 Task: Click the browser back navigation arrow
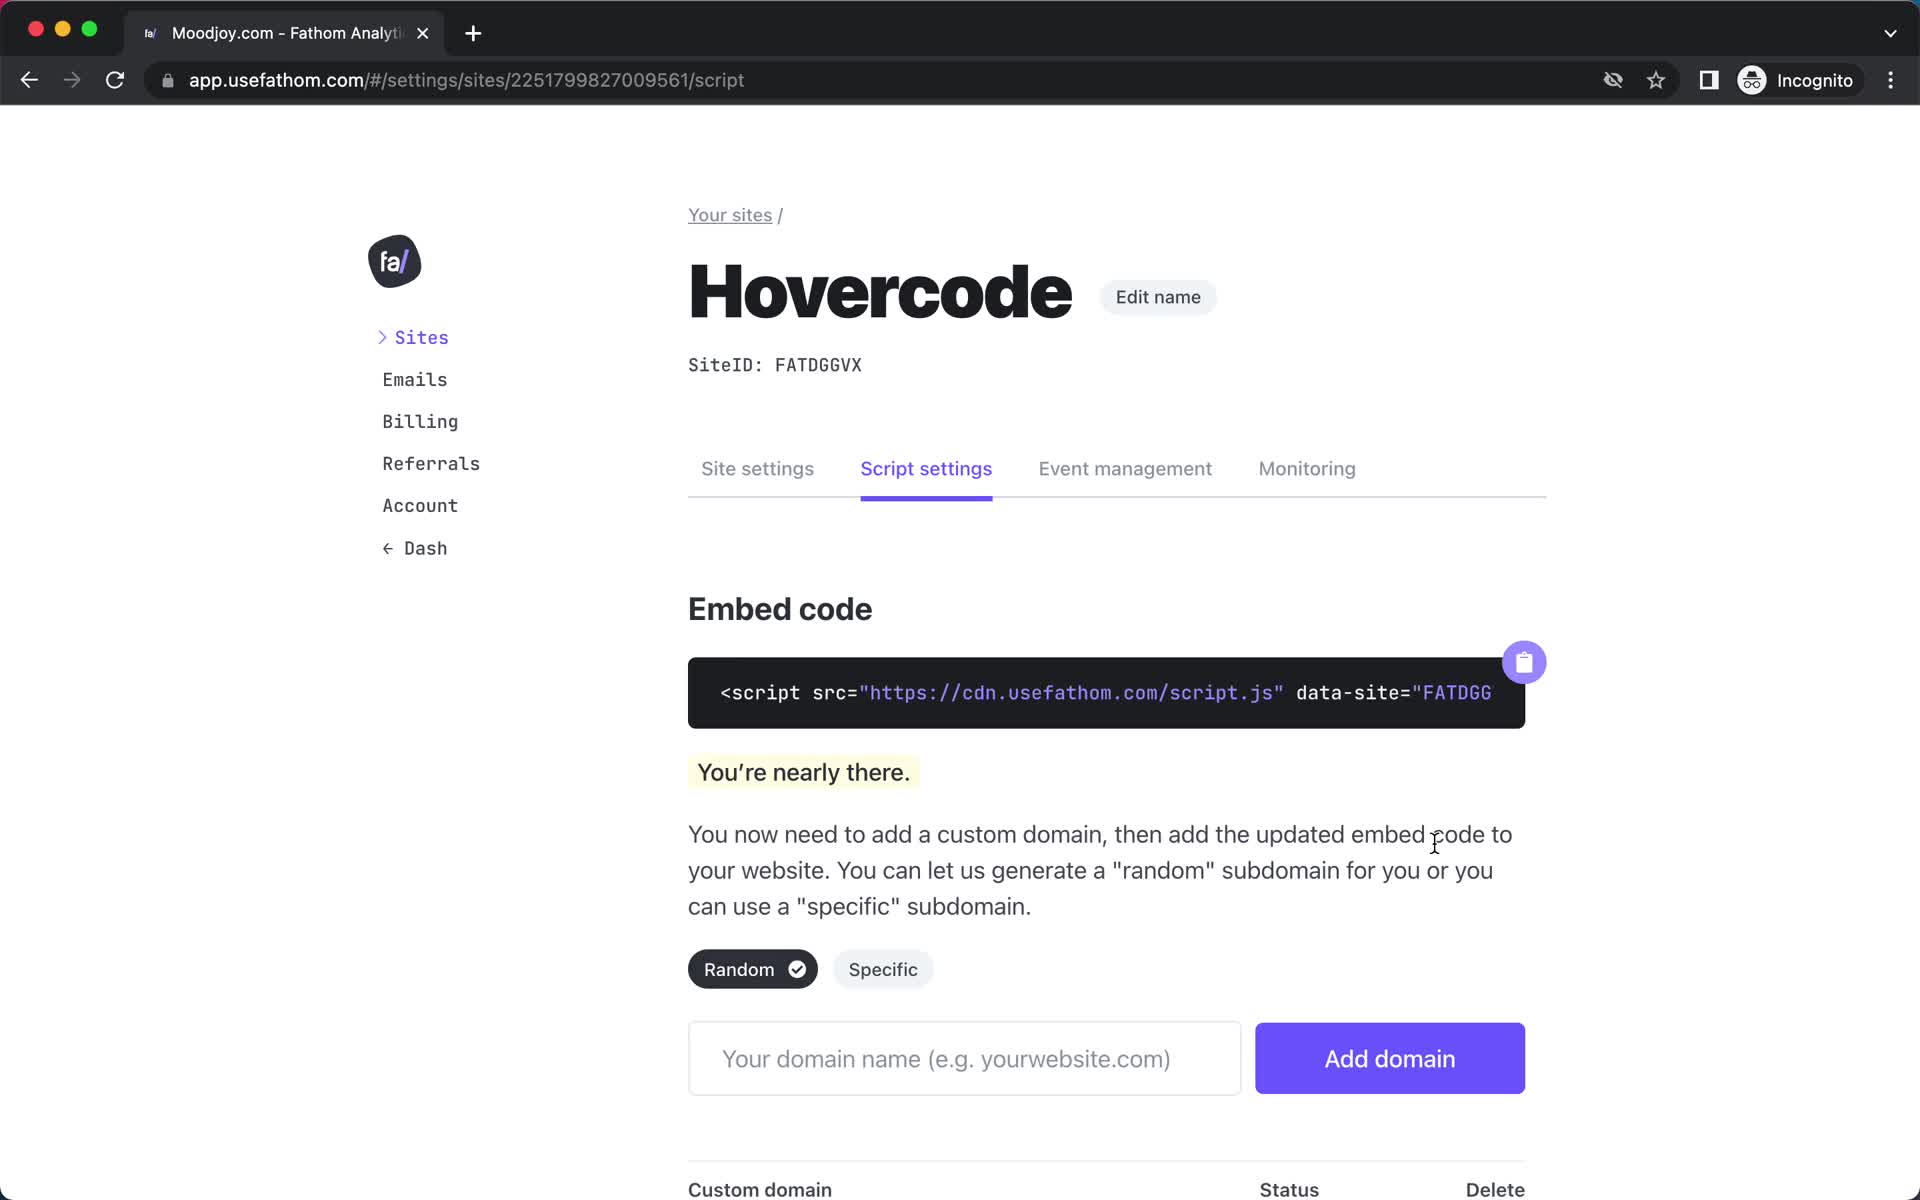coord(28,79)
